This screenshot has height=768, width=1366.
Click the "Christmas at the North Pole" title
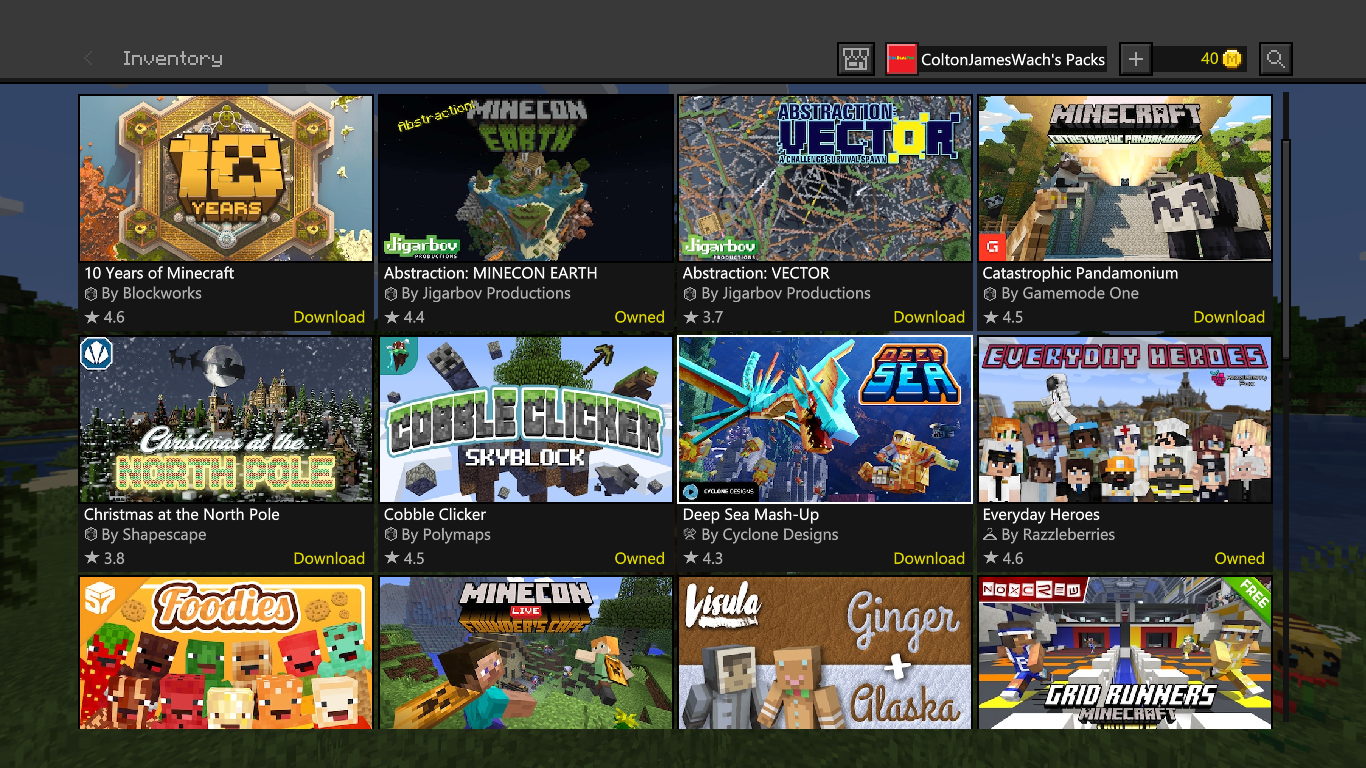click(x=182, y=515)
